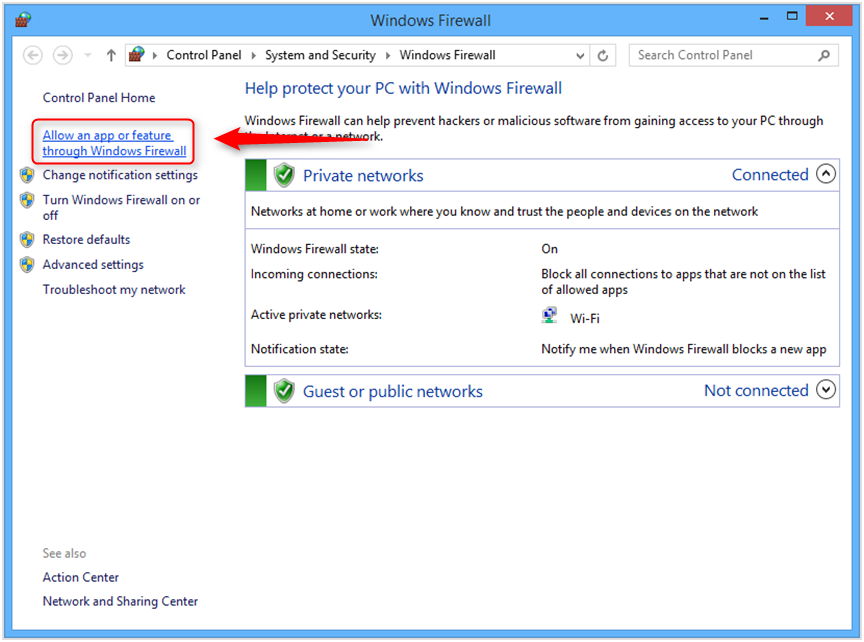864x642 pixels.
Task: Click the Windows Firewall title bar icon
Action: (23, 20)
